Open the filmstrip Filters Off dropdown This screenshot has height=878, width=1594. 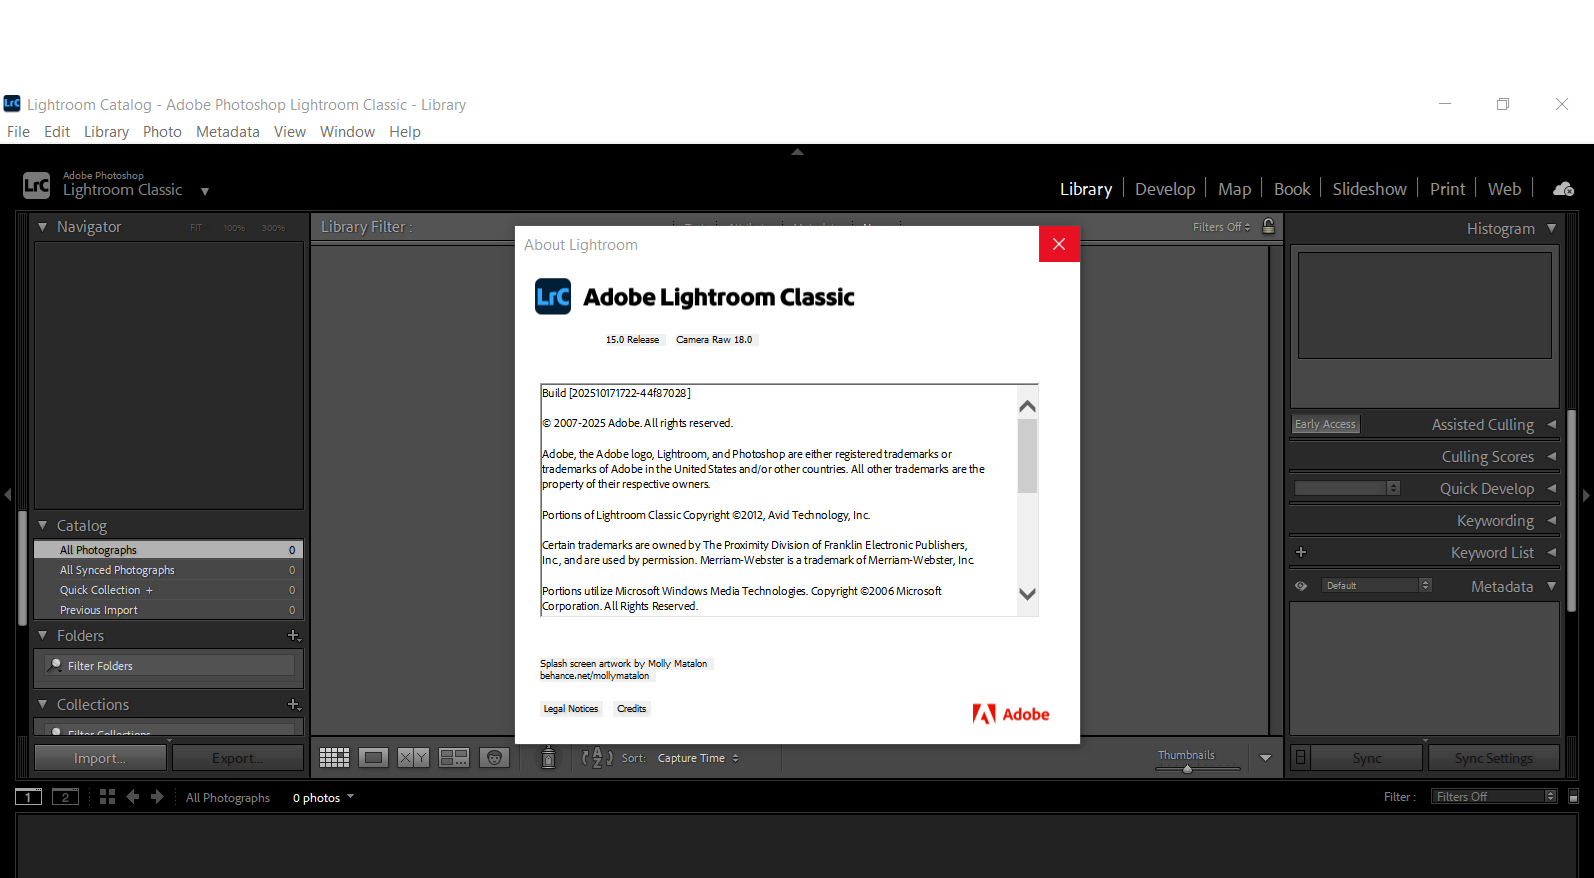pyautogui.click(x=1494, y=797)
